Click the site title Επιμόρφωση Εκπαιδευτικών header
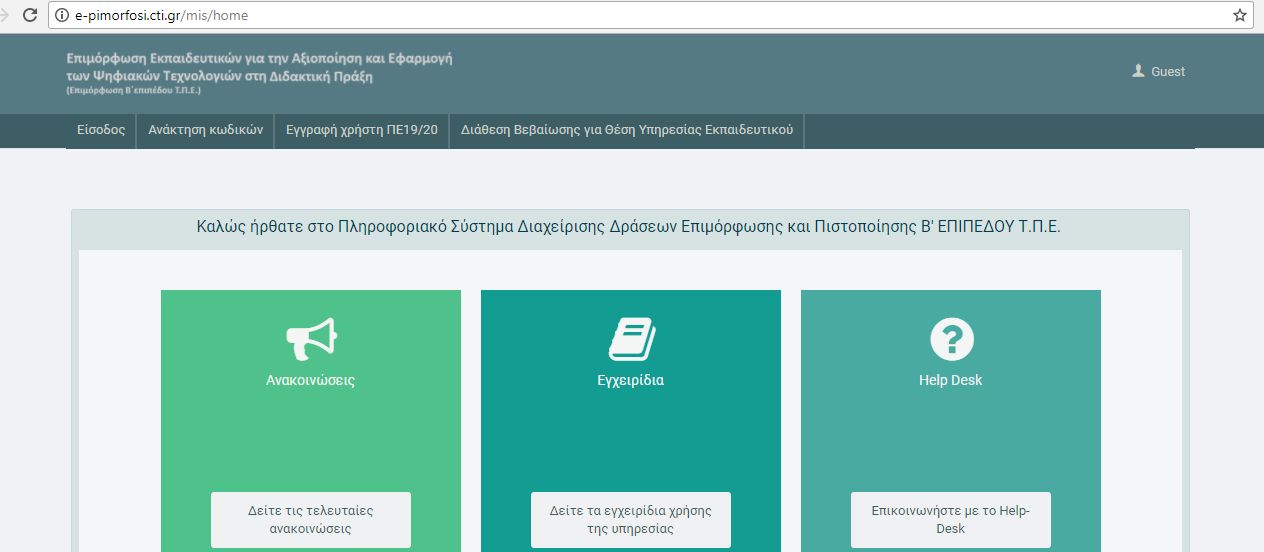 click(259, 67)
